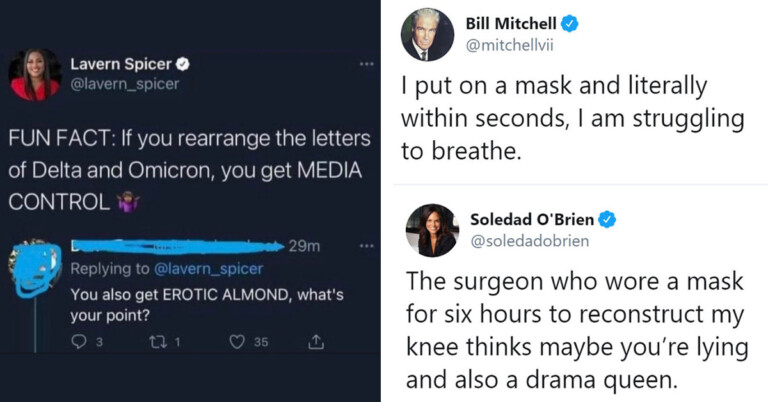This screenshot has width=768, height=402.
Task: Follow the @lavern_spicer mention after 'Replying to'
Action: [x=211, y=268]
